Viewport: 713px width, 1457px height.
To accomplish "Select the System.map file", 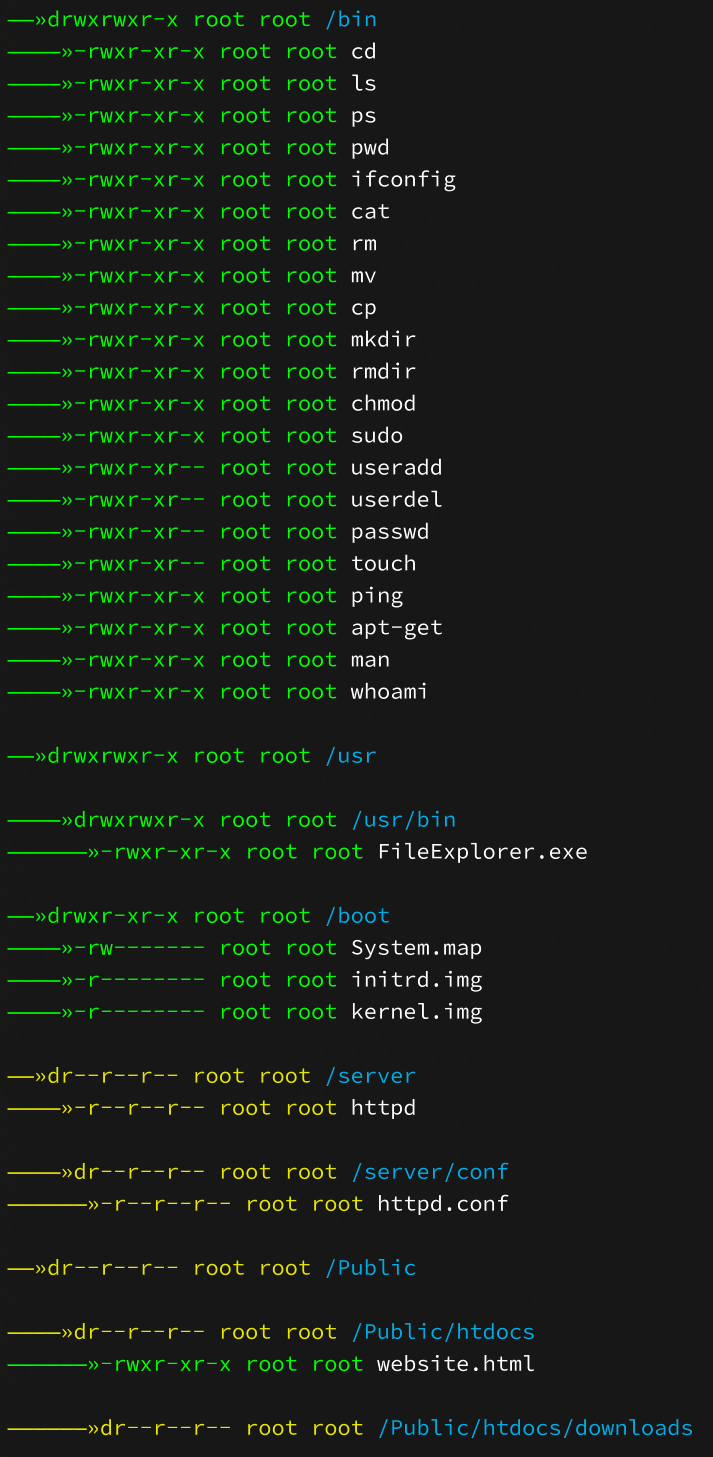I will pos(416,948).
